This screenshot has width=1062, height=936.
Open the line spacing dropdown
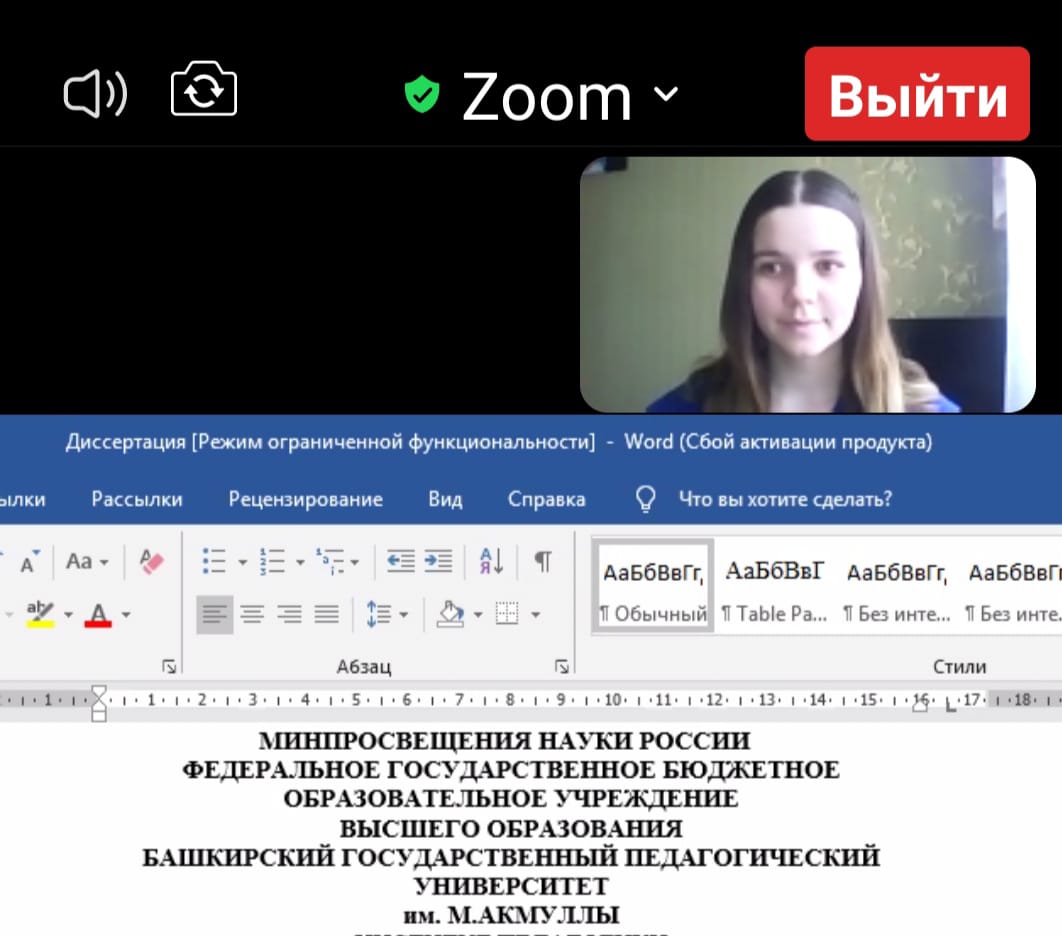tap(386, 614)
